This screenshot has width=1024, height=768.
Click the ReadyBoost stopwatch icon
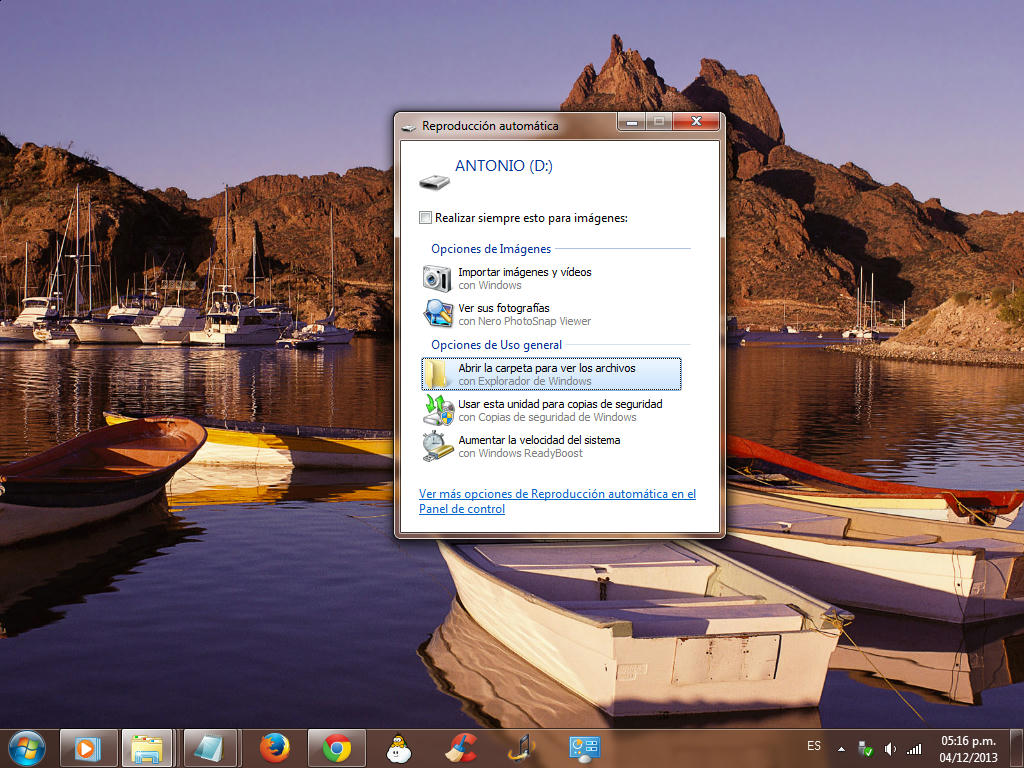click(x=437, y=446)
